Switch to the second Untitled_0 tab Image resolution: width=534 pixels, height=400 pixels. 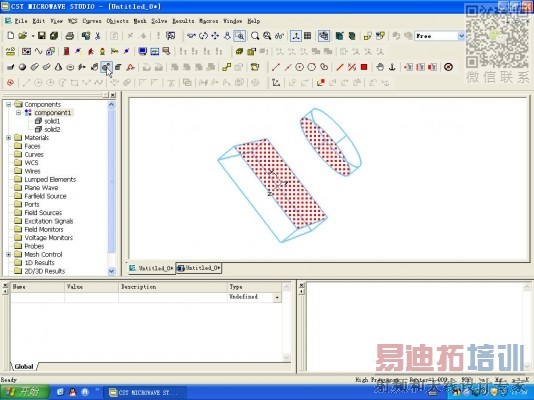(199, 268)
